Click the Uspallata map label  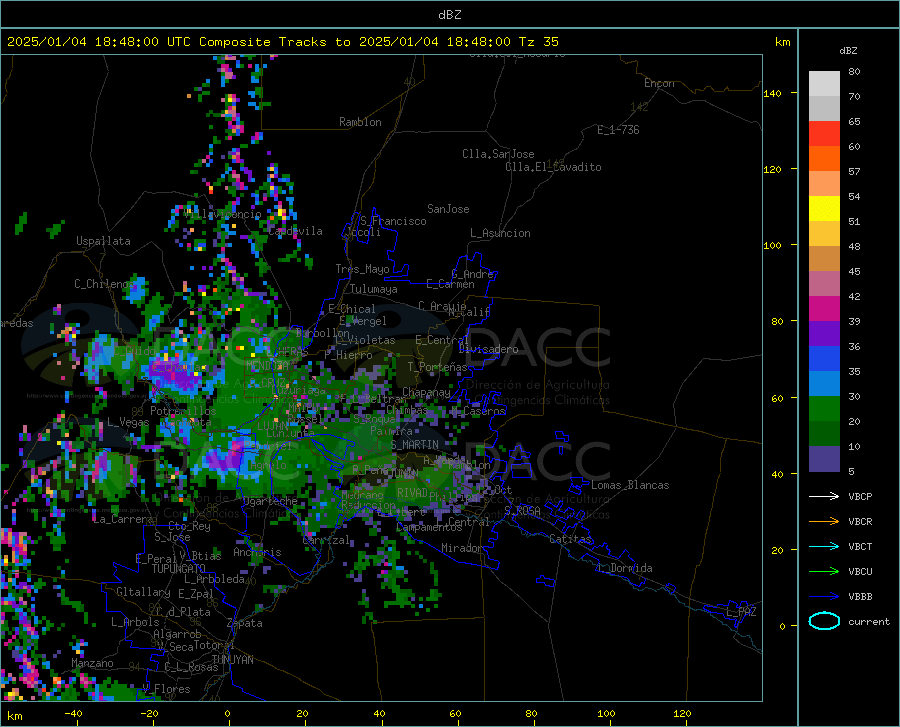[103, 241]
